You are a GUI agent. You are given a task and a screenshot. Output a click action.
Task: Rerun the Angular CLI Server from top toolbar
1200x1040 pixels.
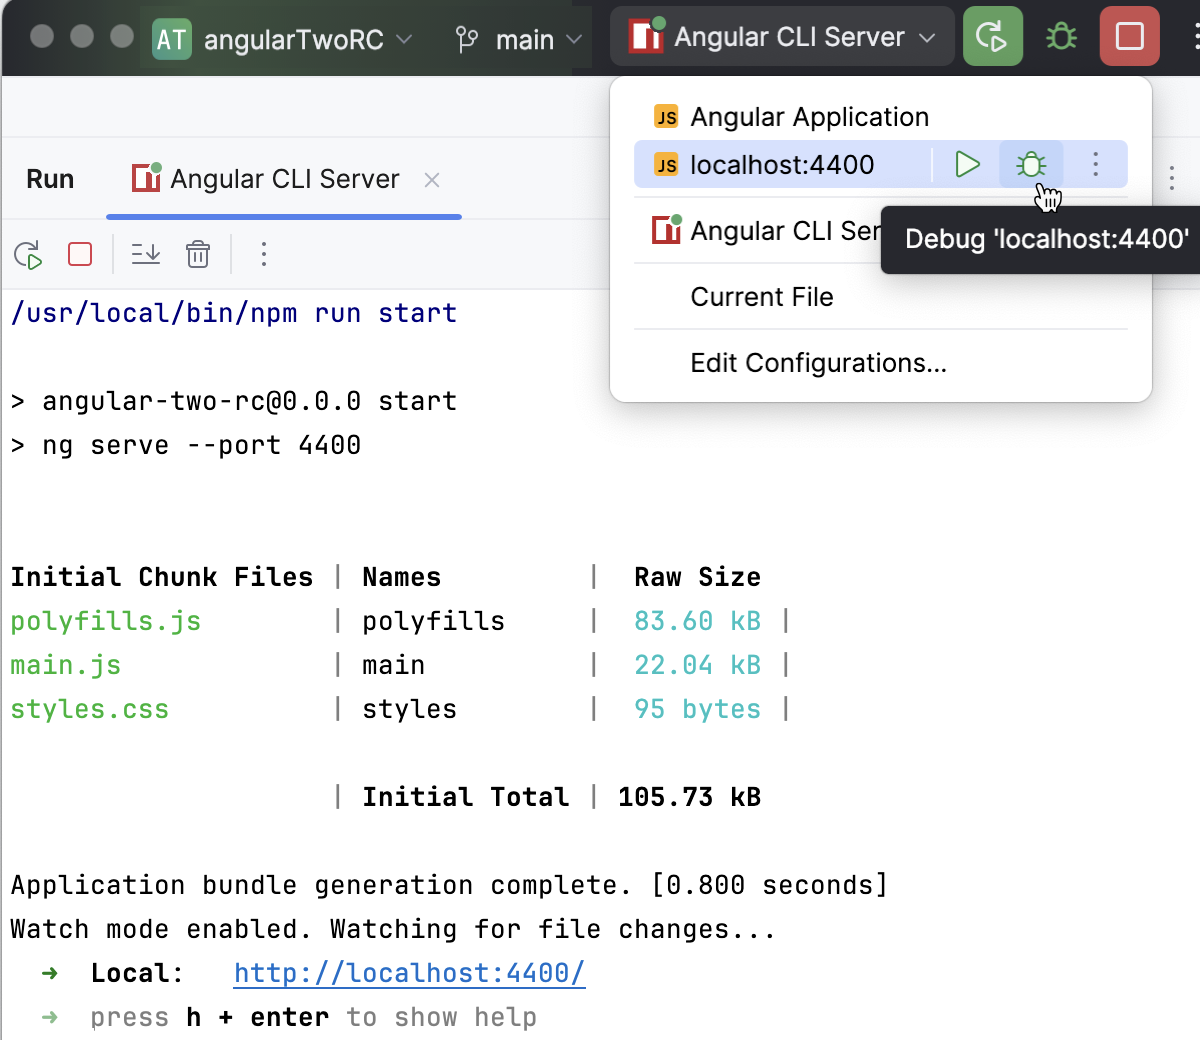pos(992,36)
